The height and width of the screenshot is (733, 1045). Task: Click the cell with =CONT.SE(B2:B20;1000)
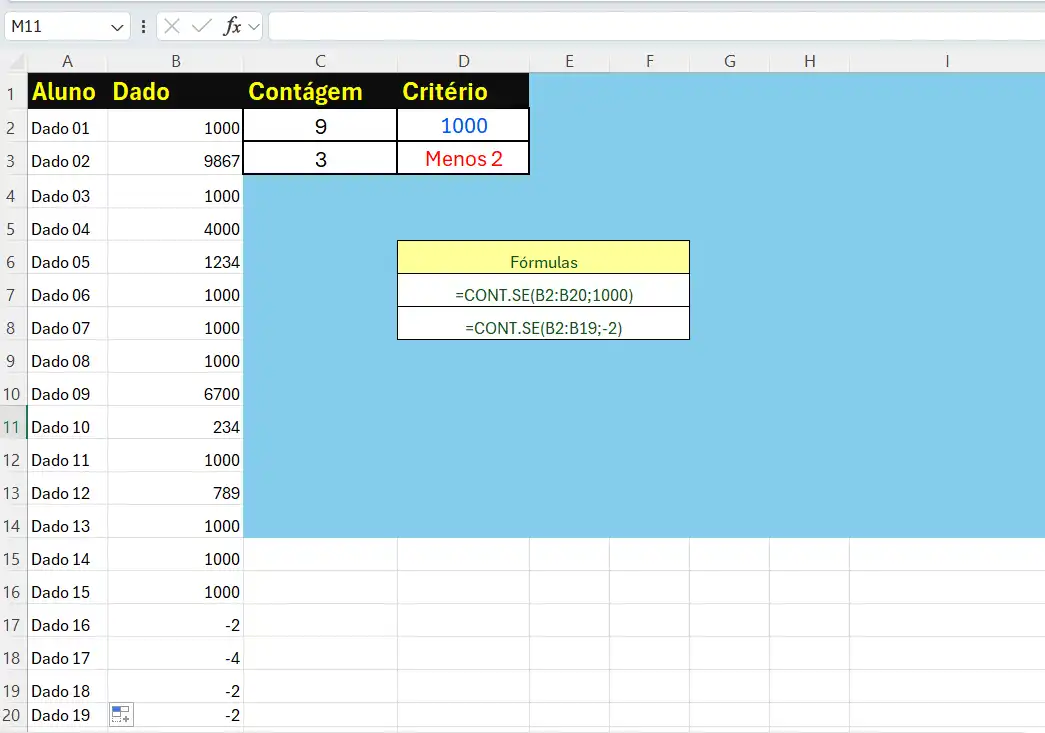click(543, 295)
